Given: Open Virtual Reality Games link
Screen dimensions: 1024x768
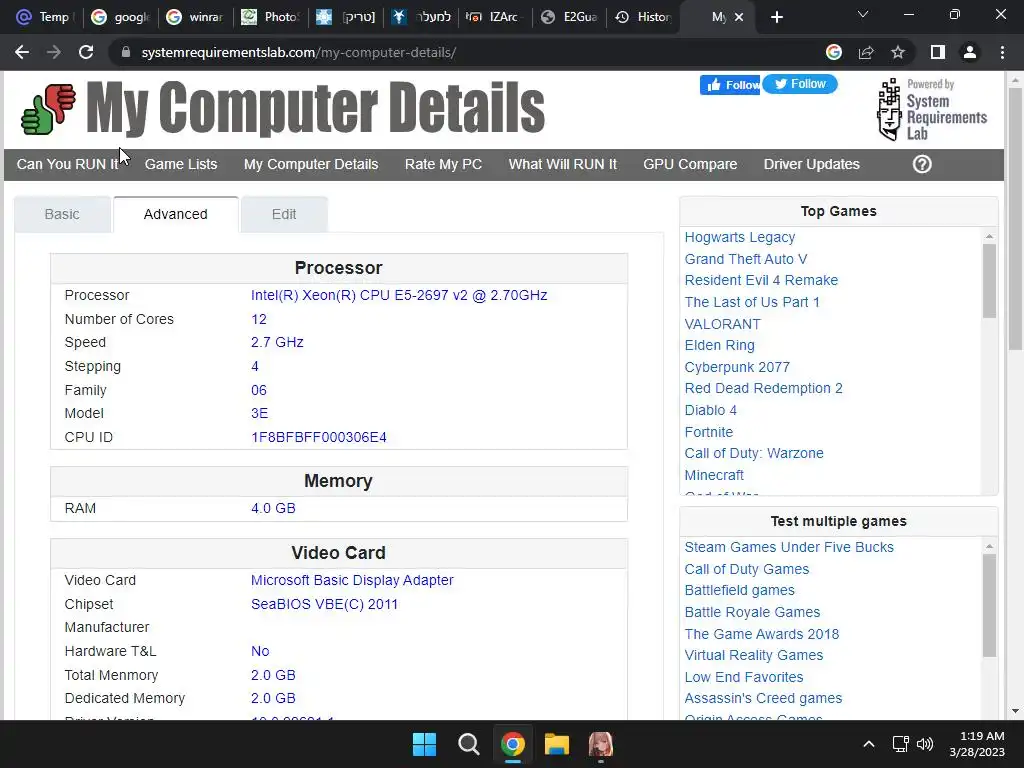Looking at the screenshot, I should [x=754, y=655].
